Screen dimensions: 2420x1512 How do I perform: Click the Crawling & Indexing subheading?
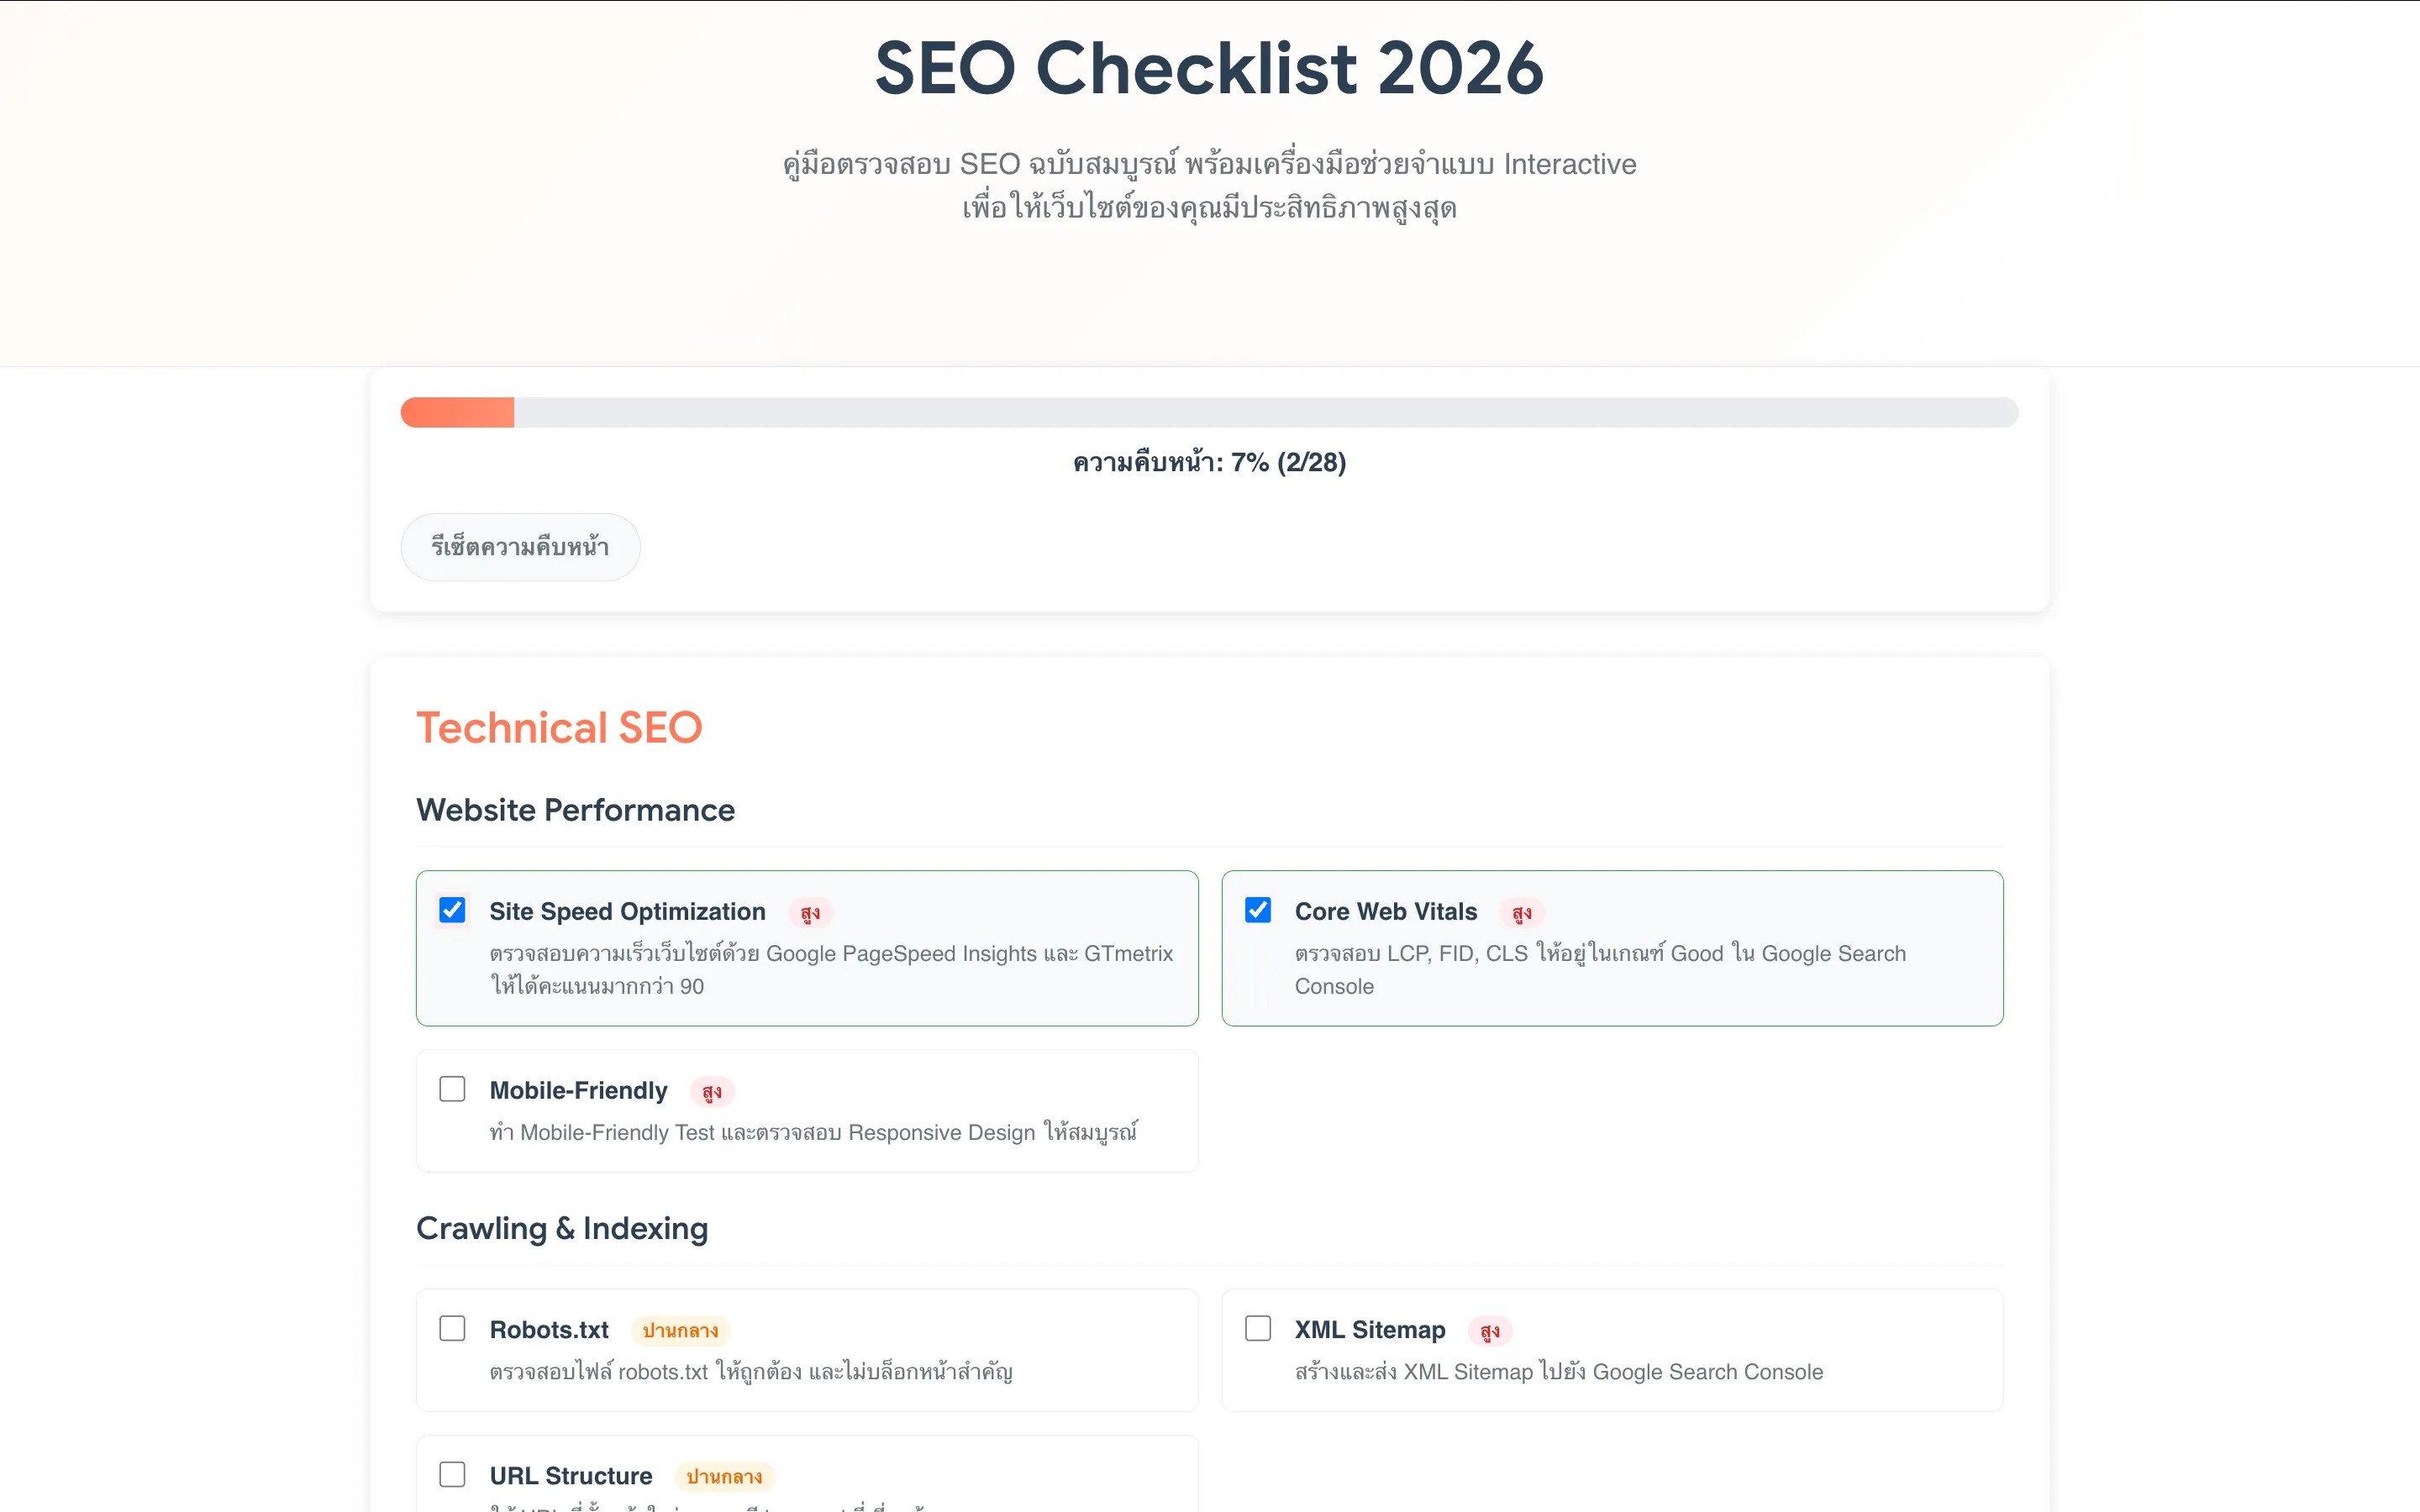(562, 1228)
